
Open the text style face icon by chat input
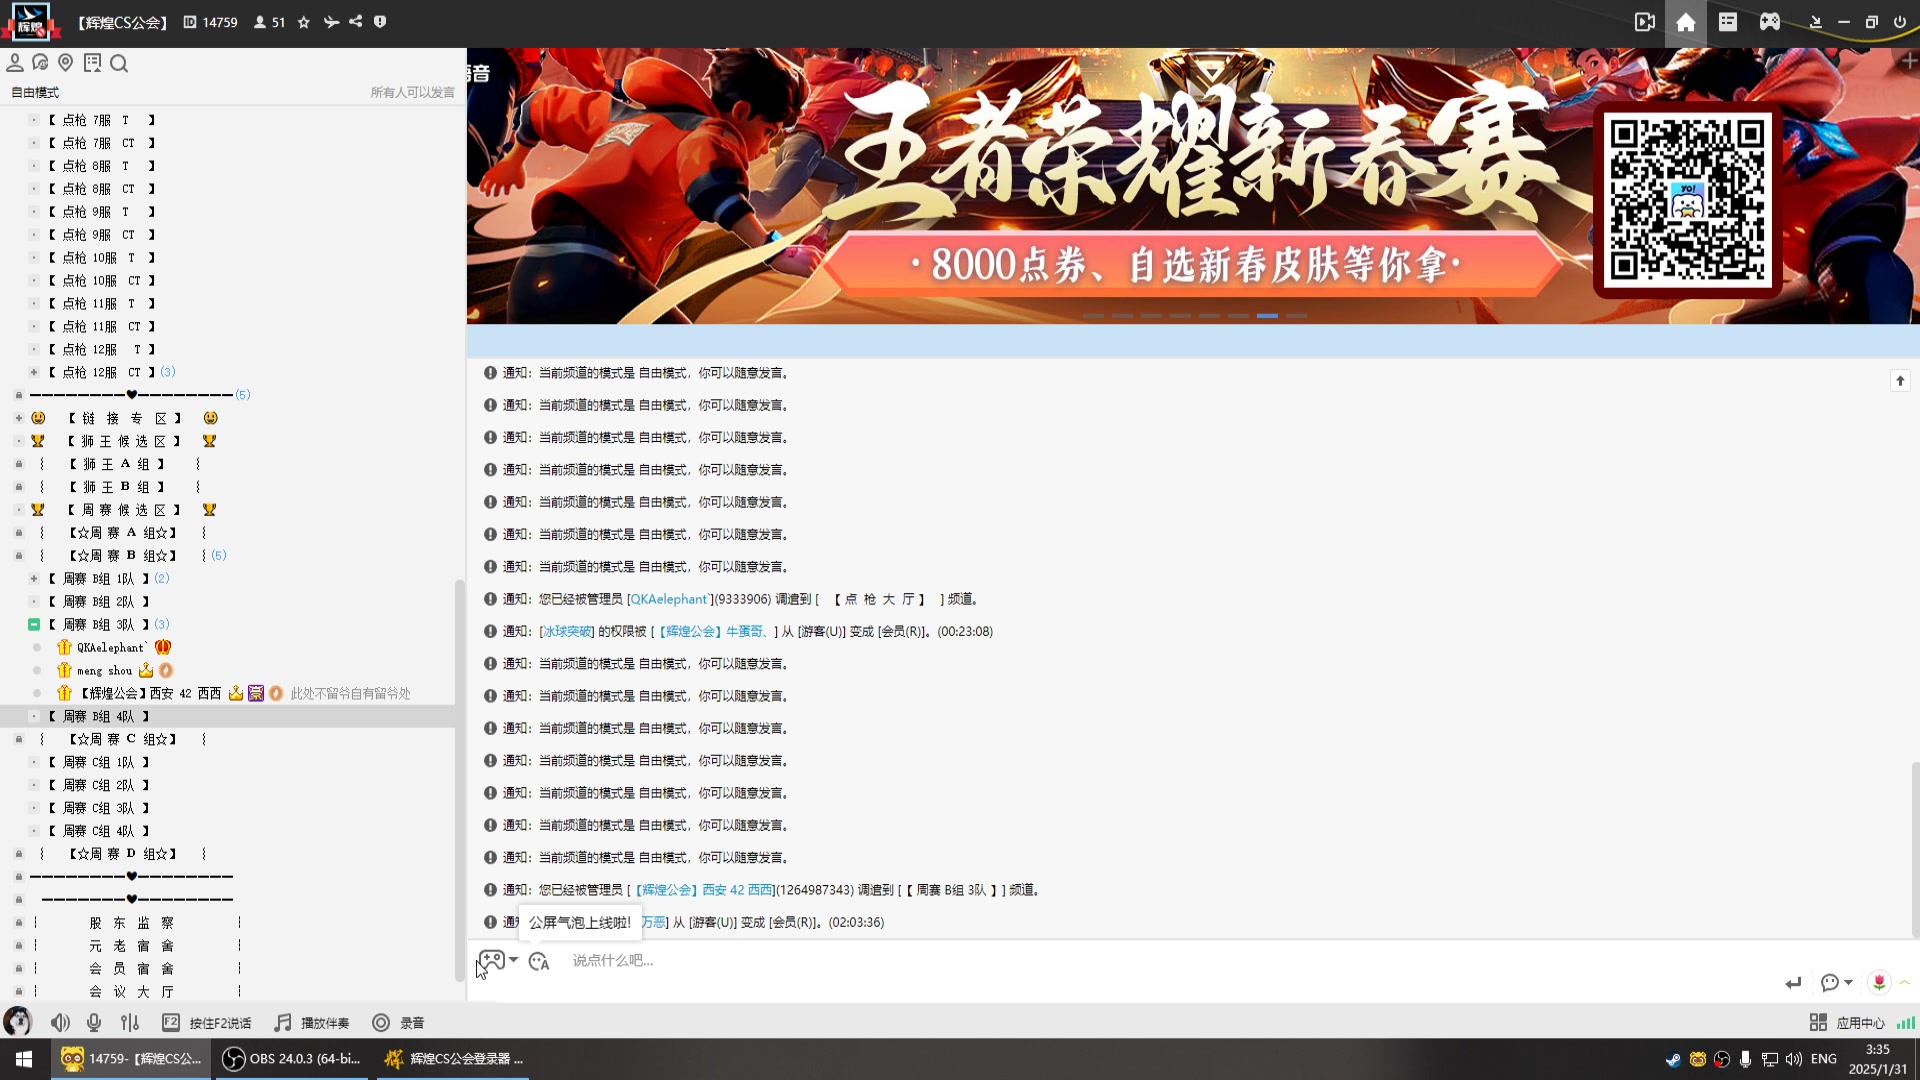coord(539,961)
